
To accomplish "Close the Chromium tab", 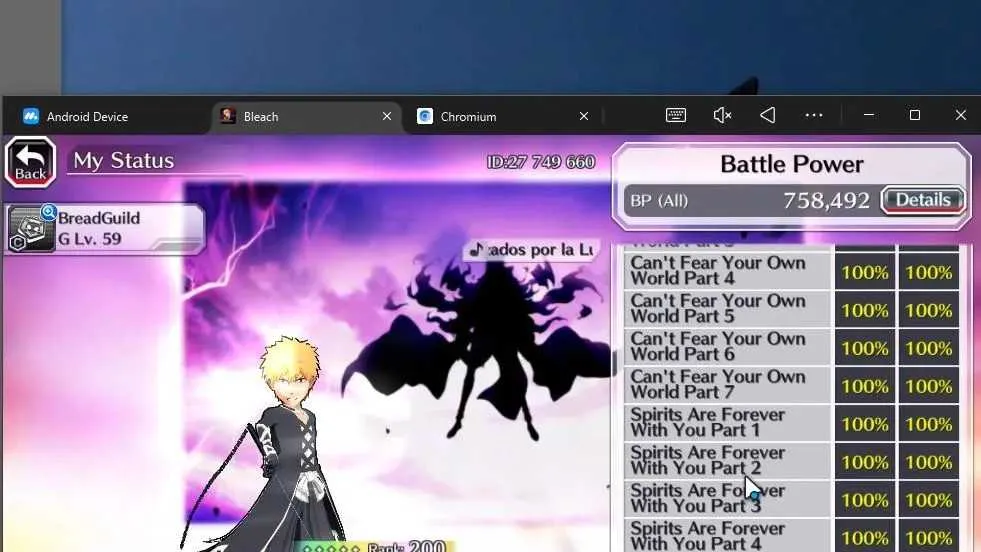I will point(584,116).
